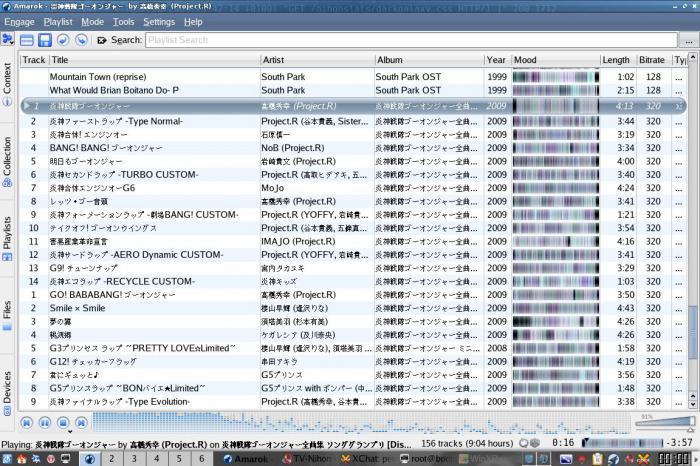Open the Mode menu
Screen dimensions: 700x466
coord(92,22)
